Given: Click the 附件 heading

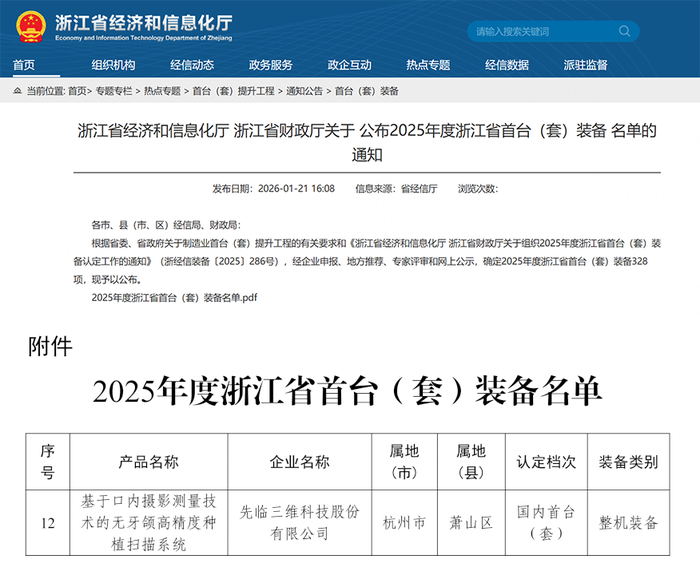Looking at the screenshot, I should pyautogui.click(x=50, y=347).
